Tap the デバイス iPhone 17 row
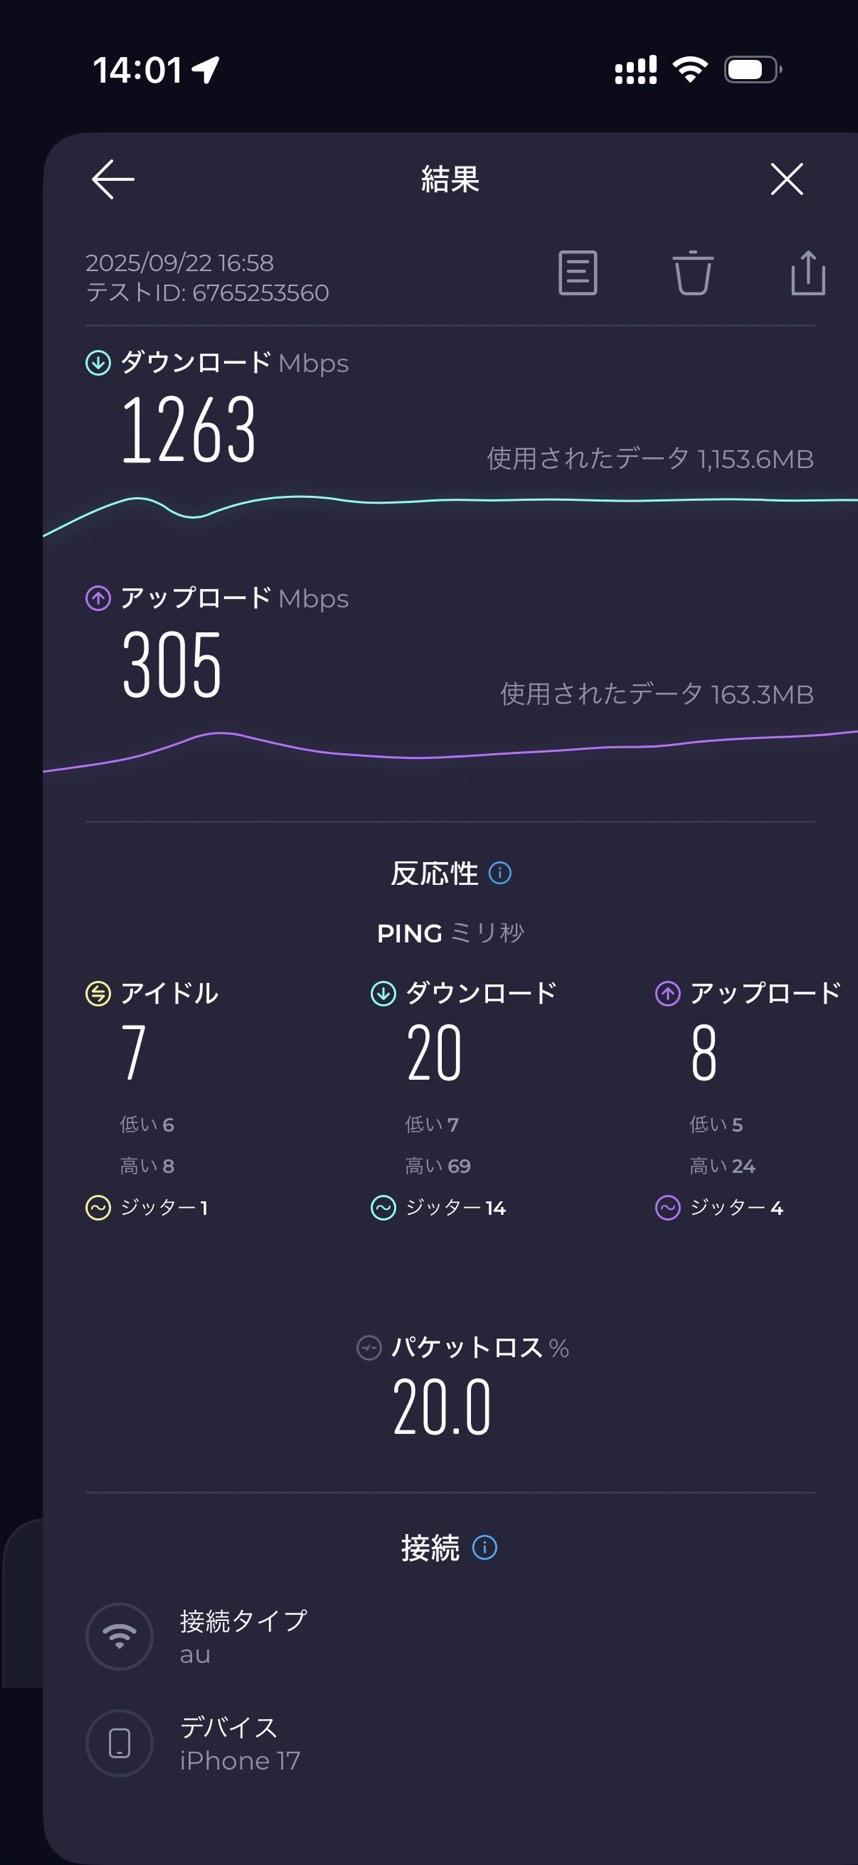The height and width of the screenshot is (1865, 858). tap(240, 1743)
